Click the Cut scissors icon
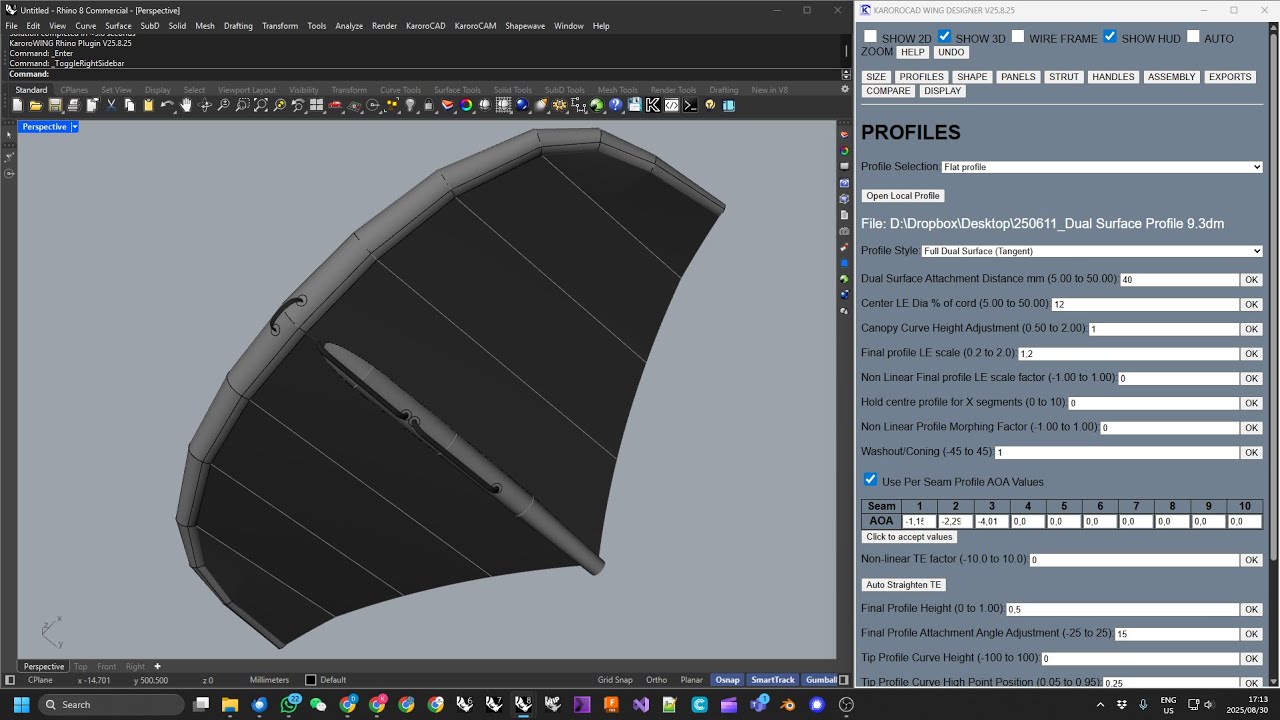This screenshot has width=1280, height=720. [x=111, y=105]
